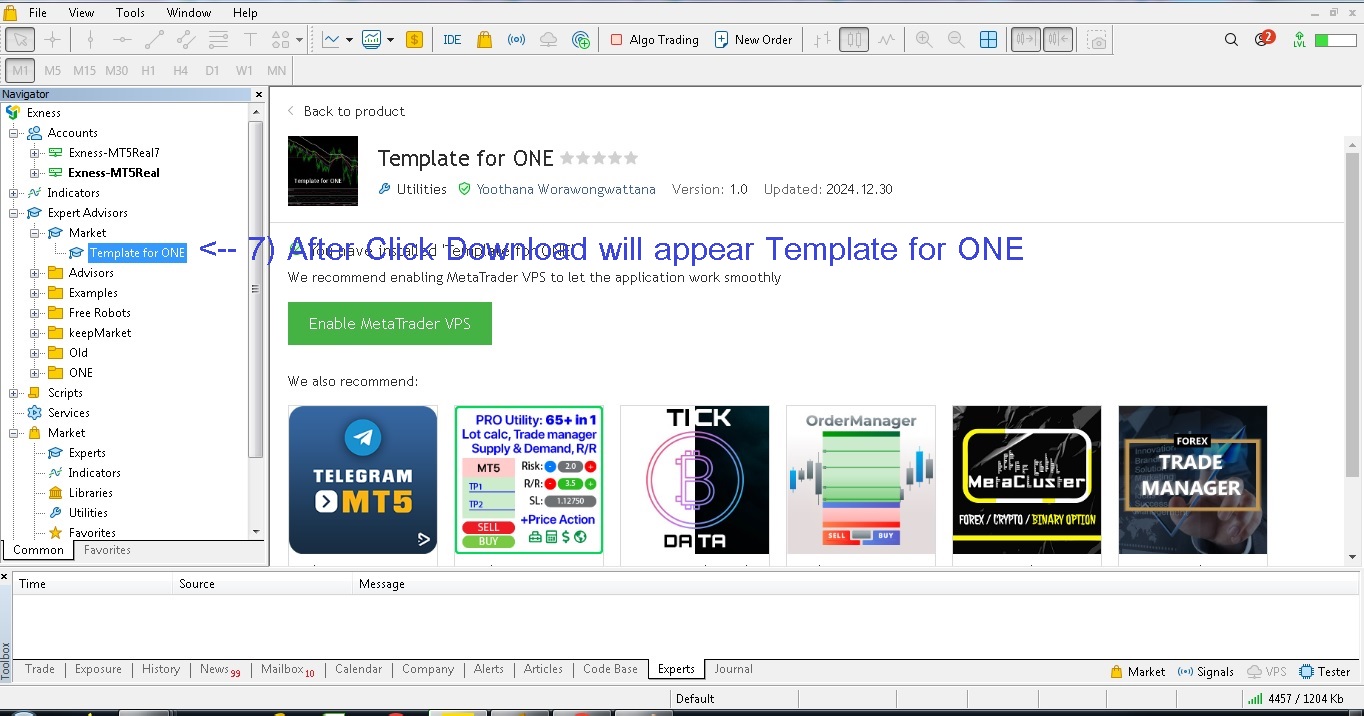Expand the Scripts node
Image resolution: width=1364 pixels, height=716 pixels.
(x=14, y=393)
